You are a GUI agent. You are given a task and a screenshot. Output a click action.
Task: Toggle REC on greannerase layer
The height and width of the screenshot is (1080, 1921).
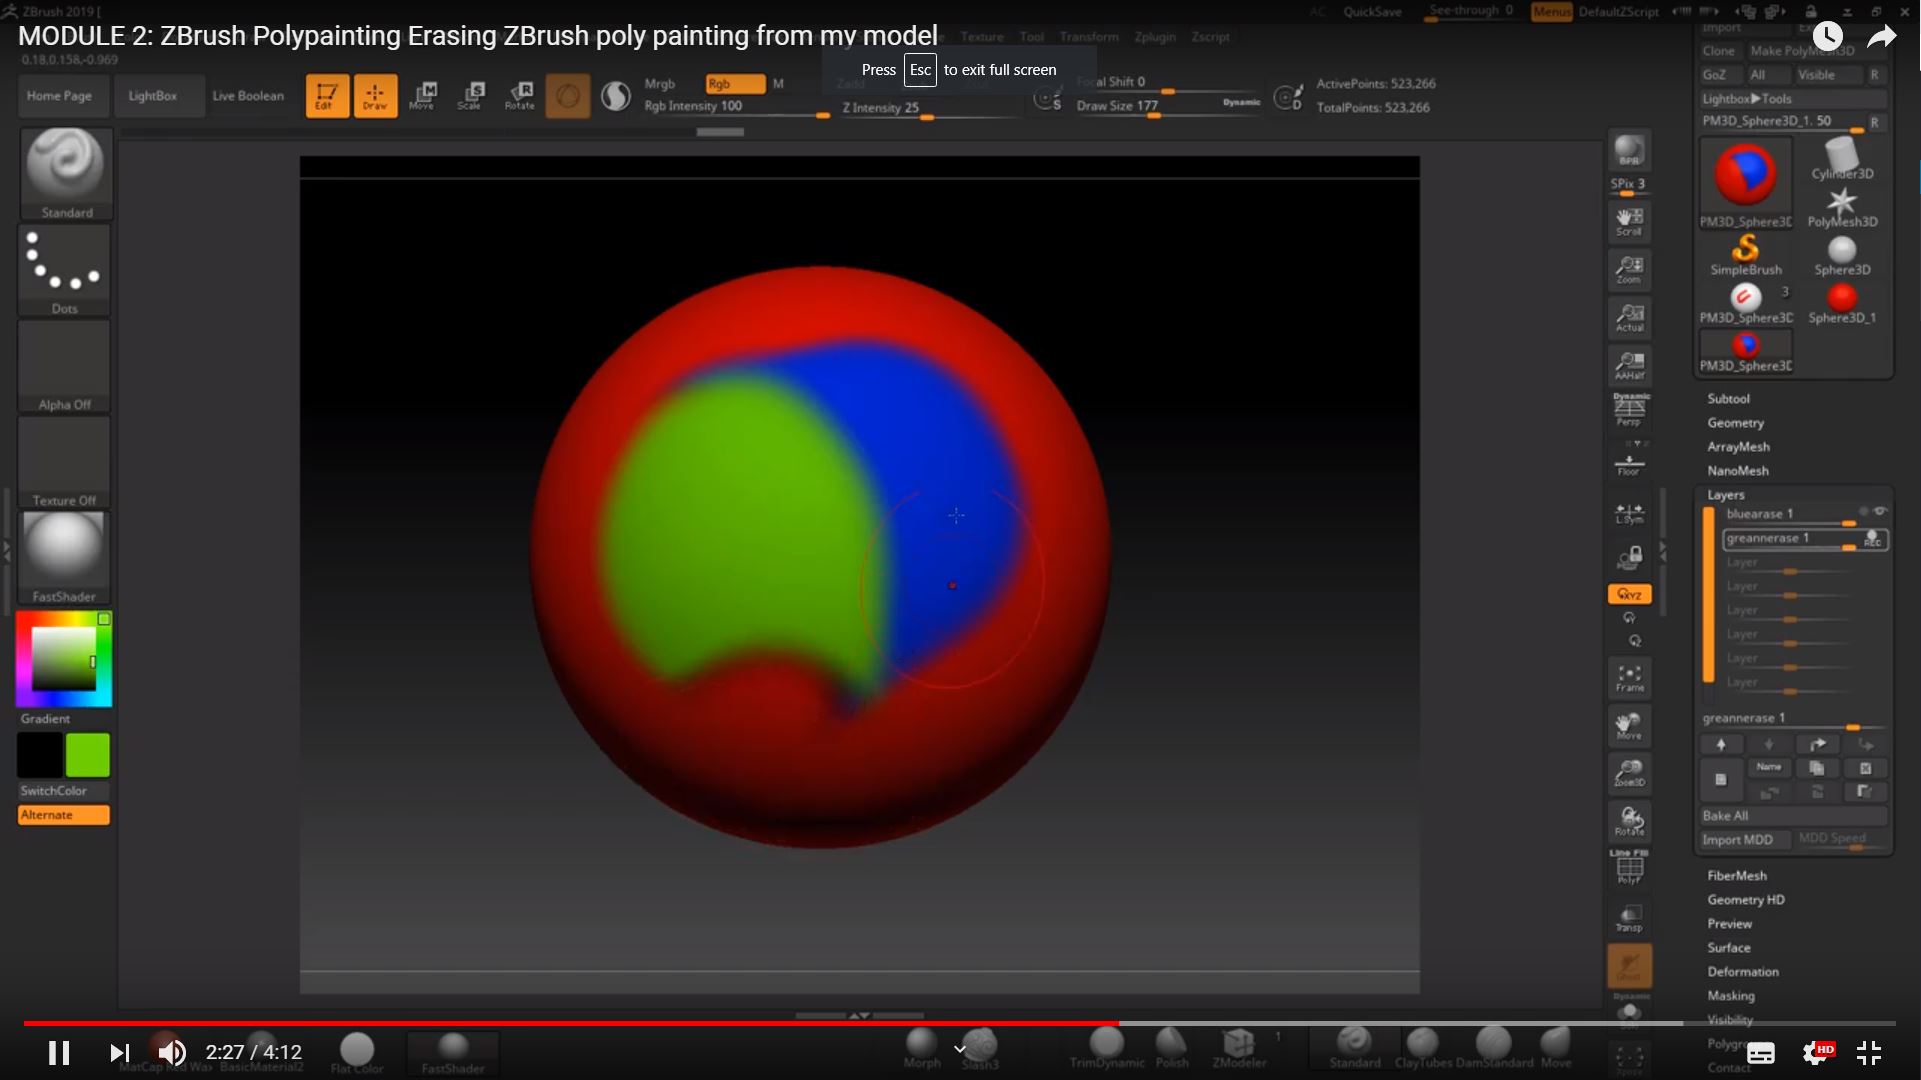(1872, 540)
